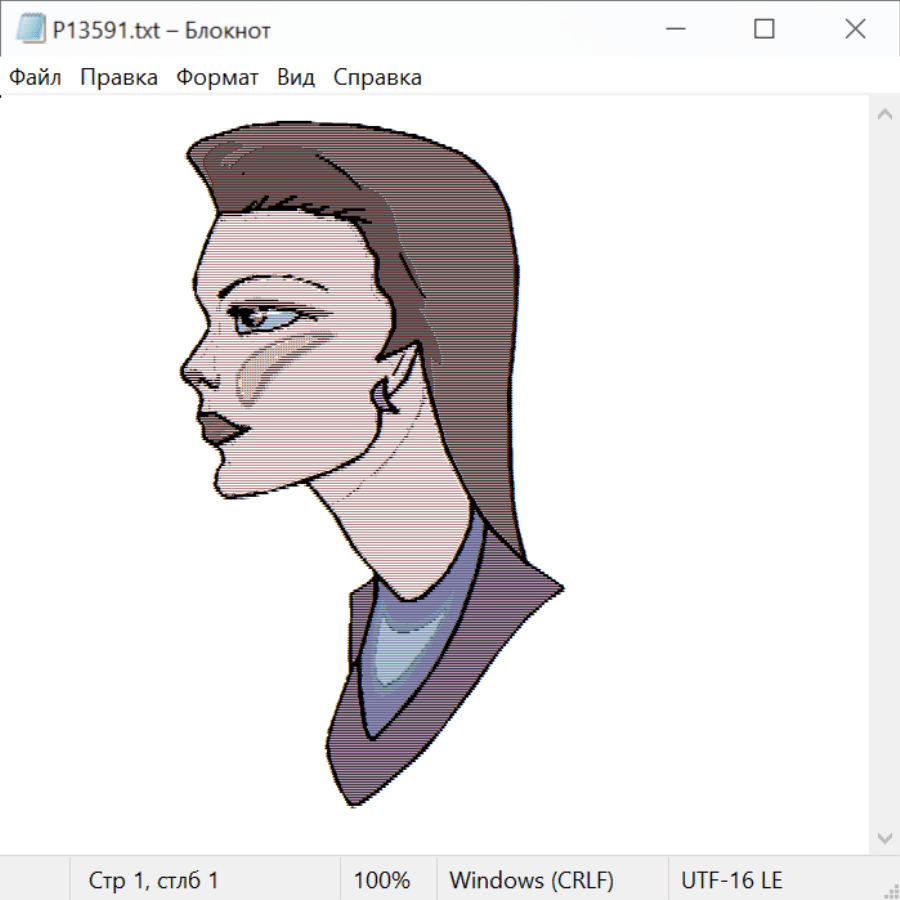This screenshot has height=900, width=900.
Task: Click the P13591.txt title bar text
Action: click(x=161, y=30)
